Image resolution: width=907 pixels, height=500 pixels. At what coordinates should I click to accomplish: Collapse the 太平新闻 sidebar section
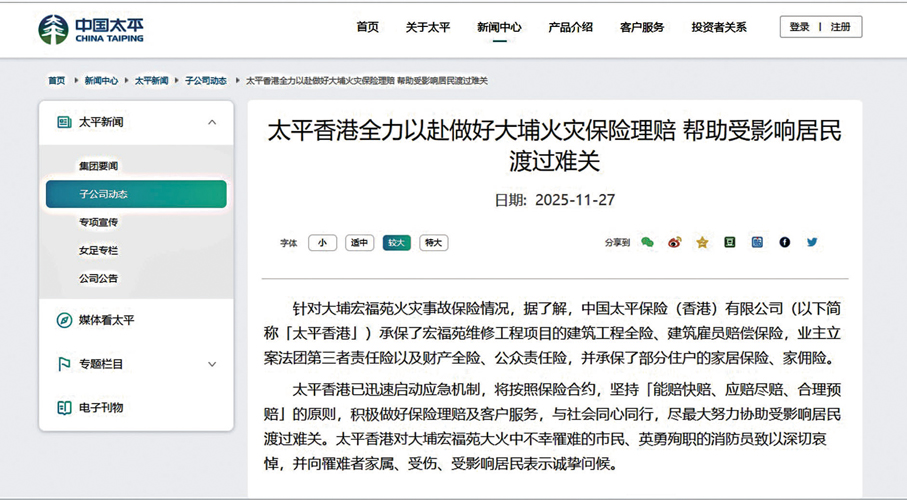click(x=212, y=122)
